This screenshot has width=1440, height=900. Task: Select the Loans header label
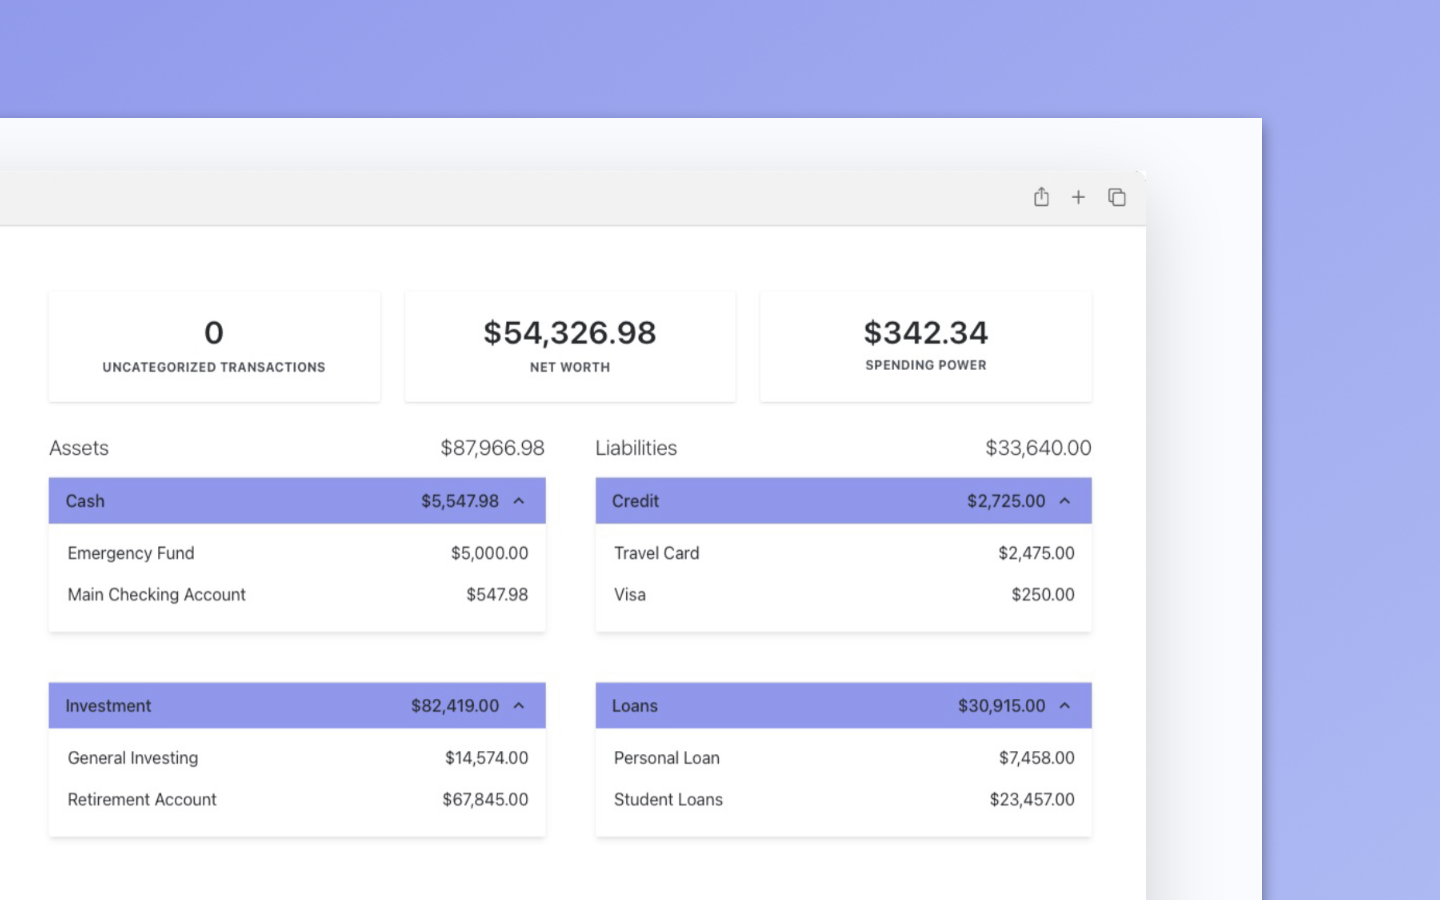634,706
